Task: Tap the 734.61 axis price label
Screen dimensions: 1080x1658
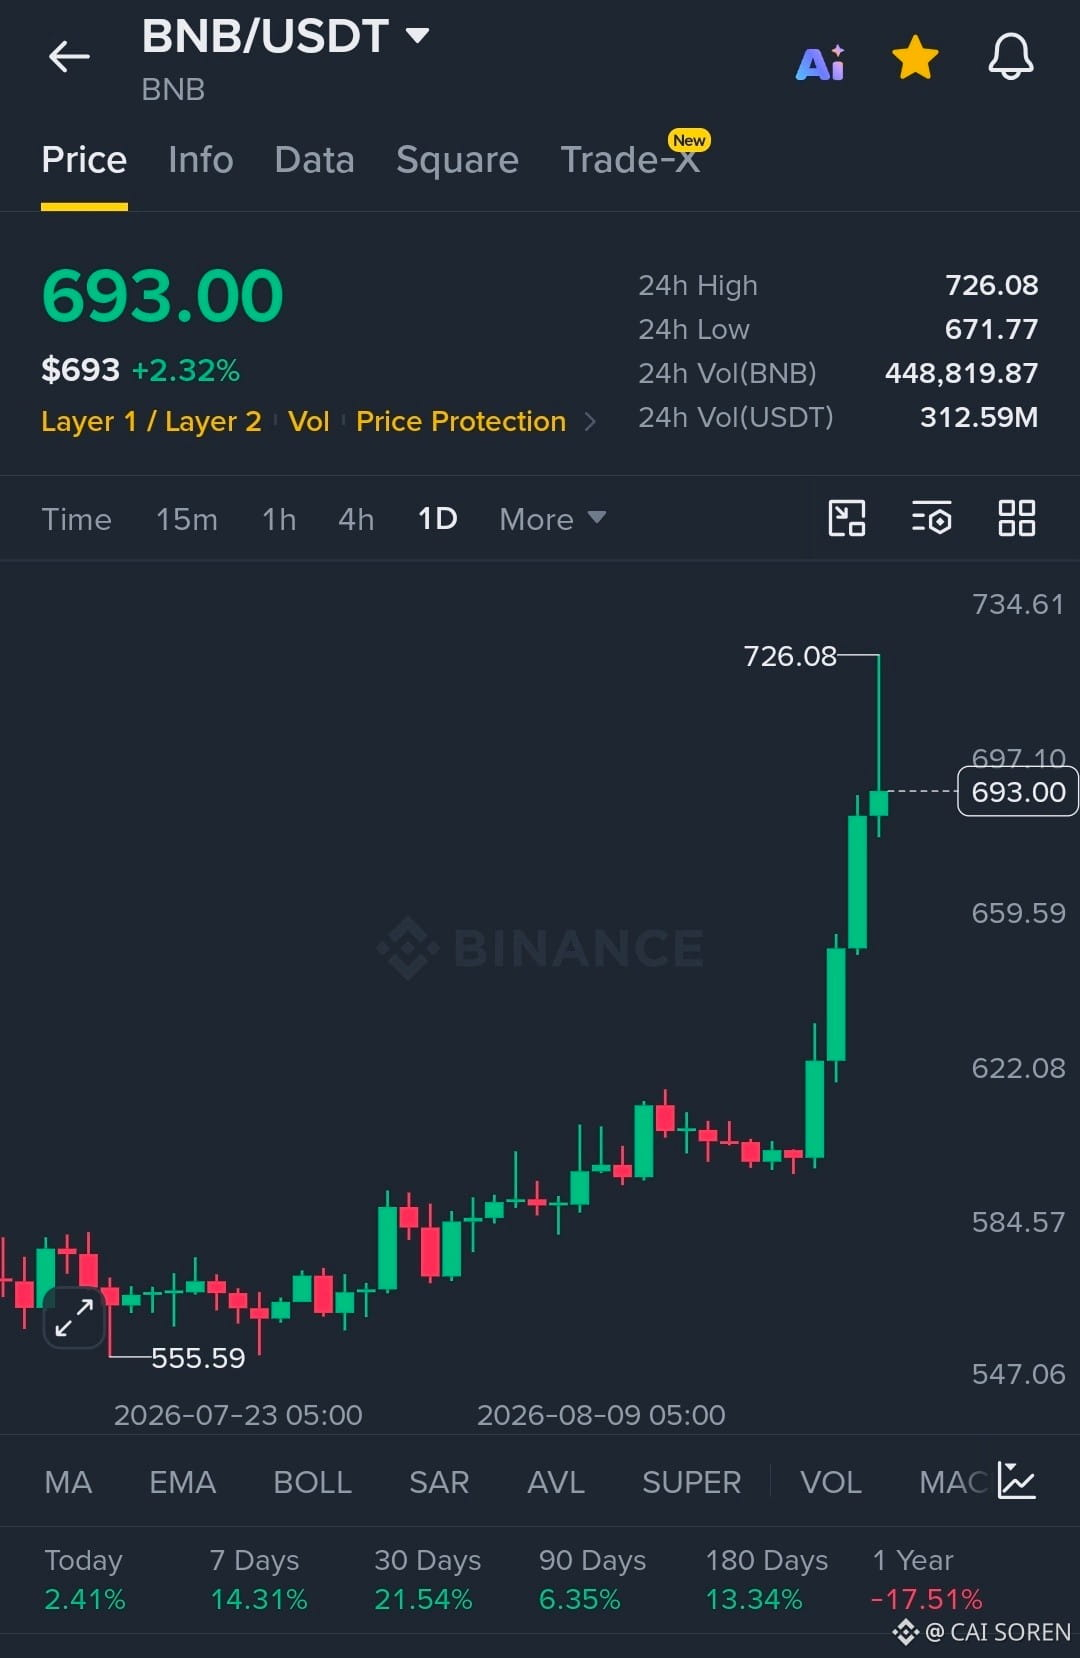Action: point(1018,604)
